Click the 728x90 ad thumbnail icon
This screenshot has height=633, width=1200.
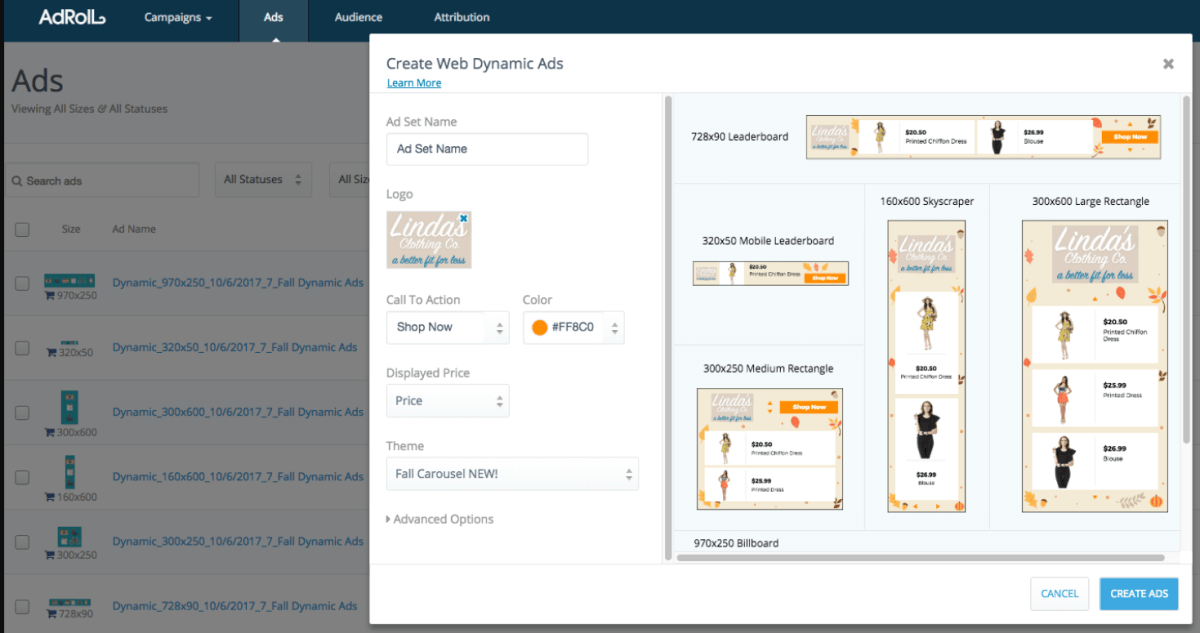(x=70, y=603)
